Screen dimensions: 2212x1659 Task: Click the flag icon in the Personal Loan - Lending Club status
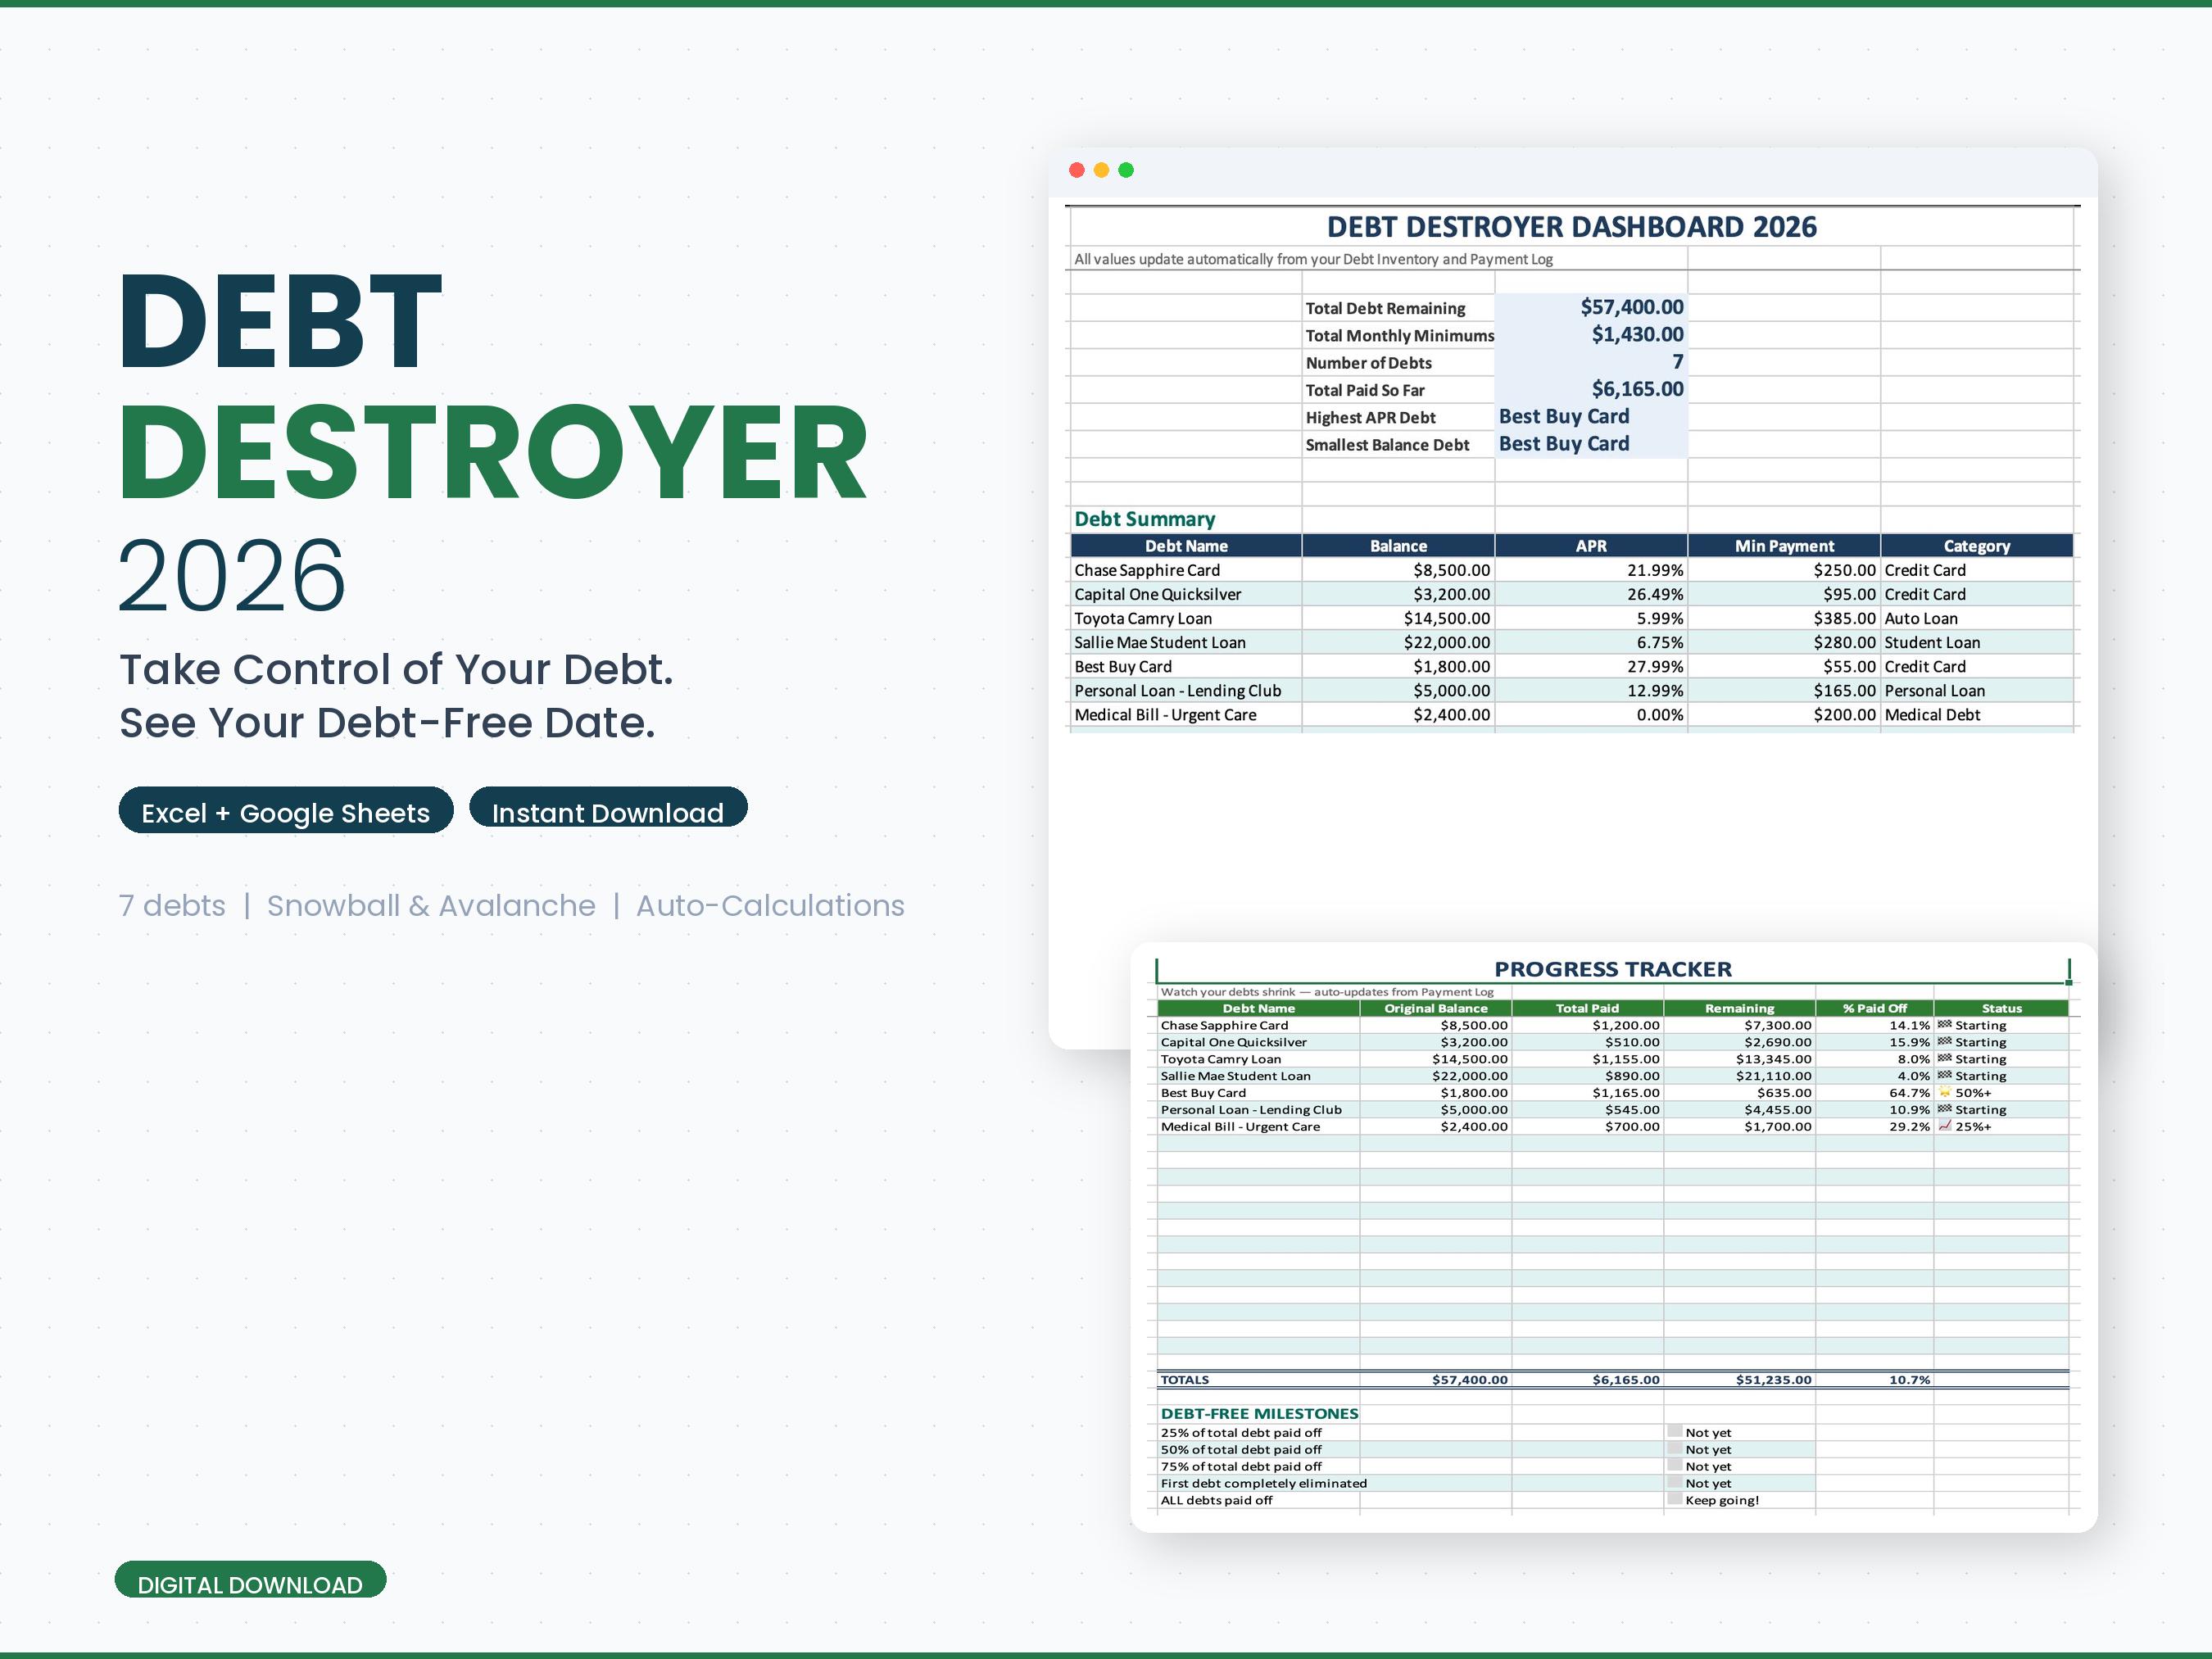pyautogui.click(x=1944, y=1109)
